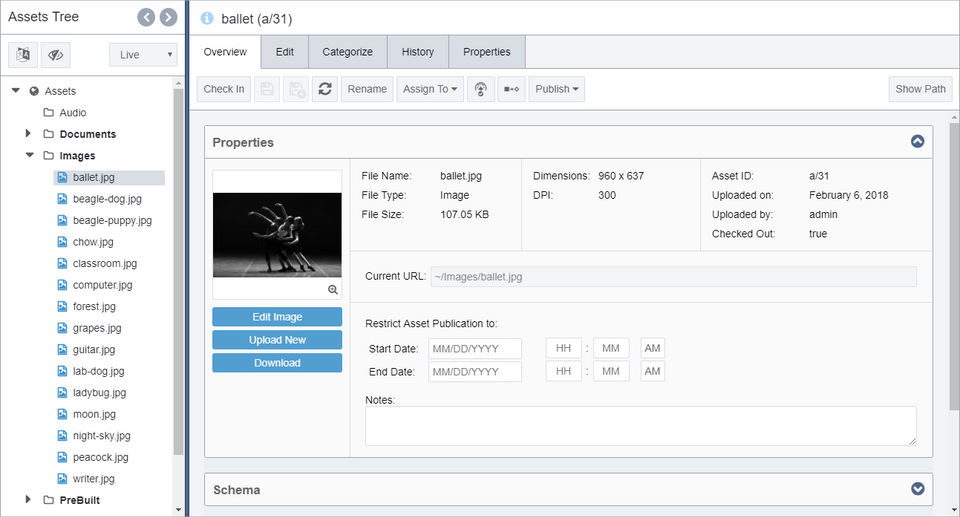Image resolution: width=960 pixels, height=517 pixels.
Task: Click the magnify icon under the thumbnail
Action: click(x=332, y=290)
